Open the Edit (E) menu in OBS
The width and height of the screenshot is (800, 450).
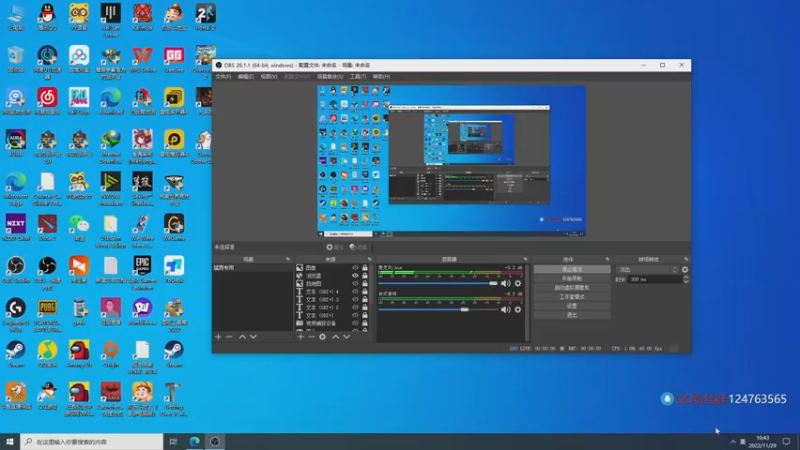[245, 77]
